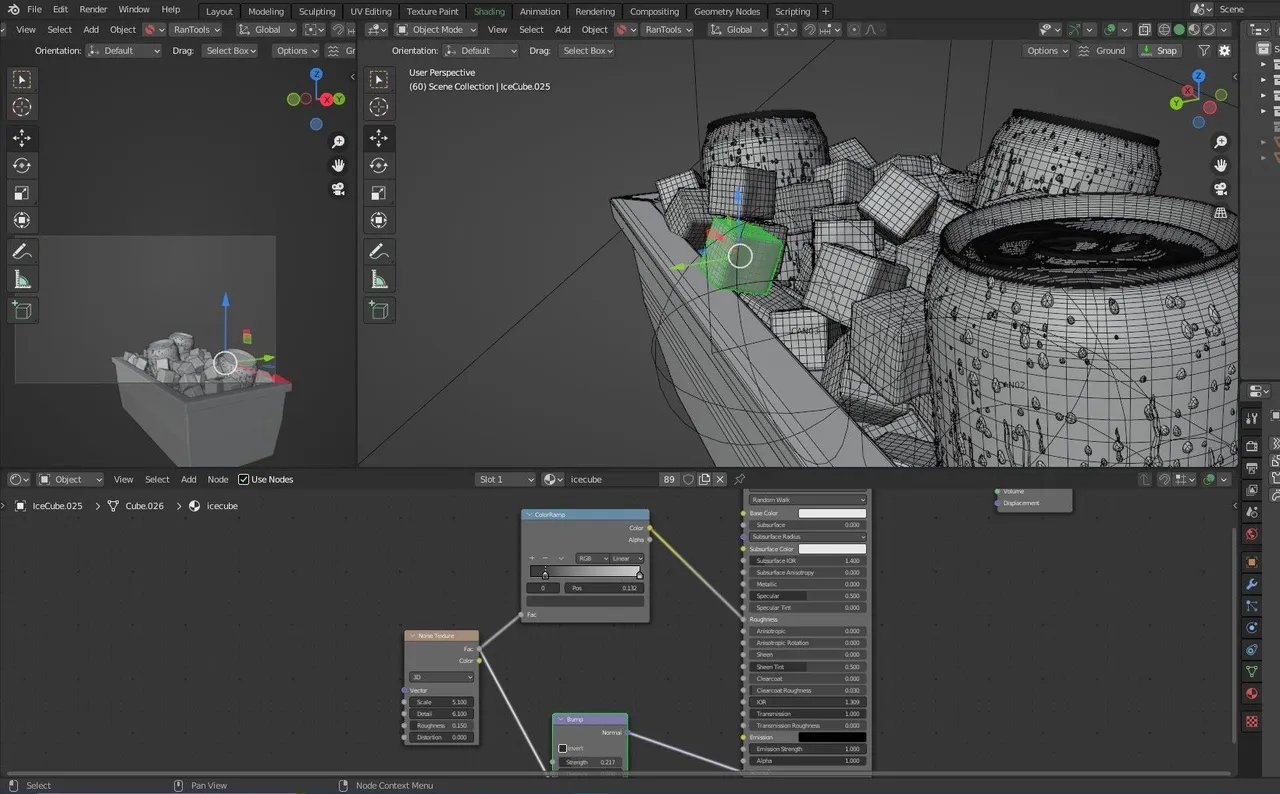
Task: Open the Modifier properties wrench tab
Action: [1251, 584]
